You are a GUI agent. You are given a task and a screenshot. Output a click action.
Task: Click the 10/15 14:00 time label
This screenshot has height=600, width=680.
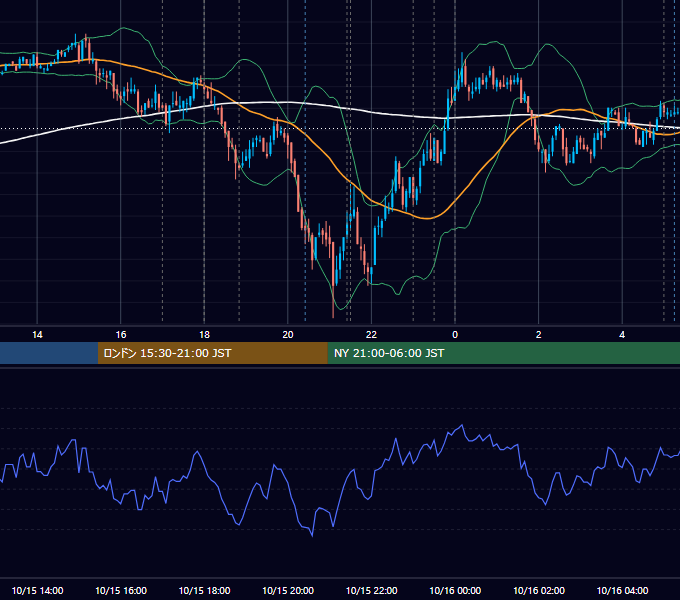pos(37,590)
